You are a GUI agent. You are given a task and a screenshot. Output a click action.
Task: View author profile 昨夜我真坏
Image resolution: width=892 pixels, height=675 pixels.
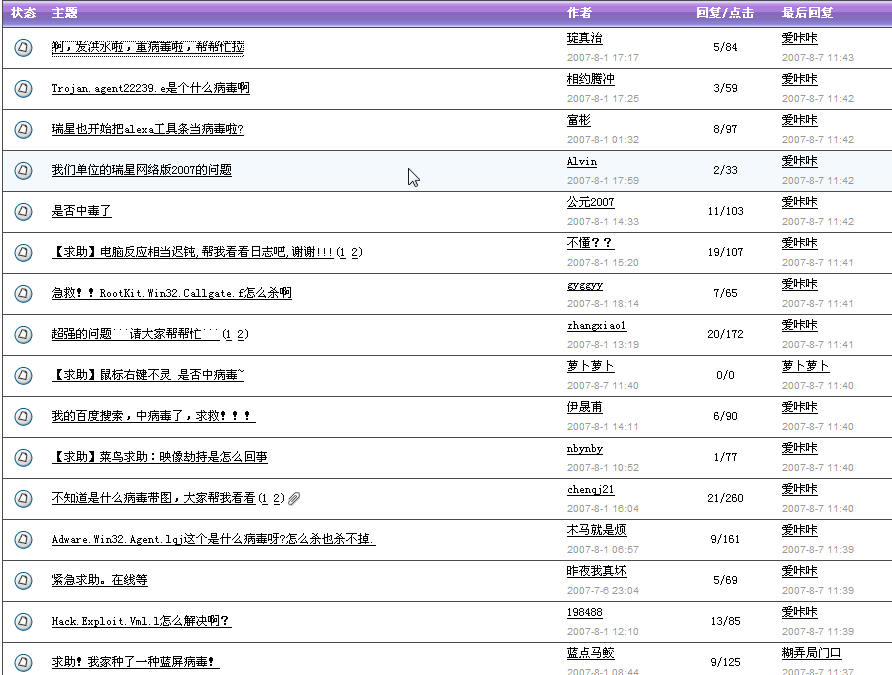(597, 570)
